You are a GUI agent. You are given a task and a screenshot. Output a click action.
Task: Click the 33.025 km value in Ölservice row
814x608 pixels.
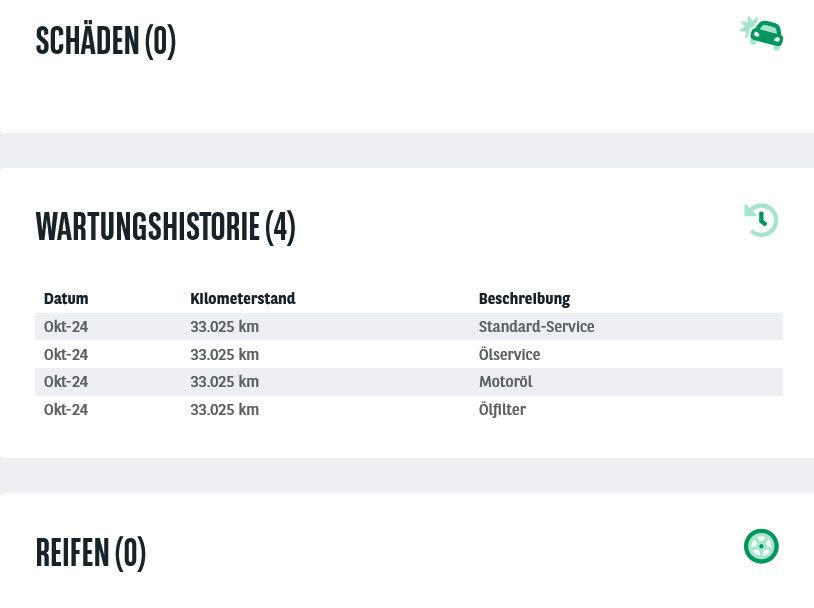tap(224, 355)
